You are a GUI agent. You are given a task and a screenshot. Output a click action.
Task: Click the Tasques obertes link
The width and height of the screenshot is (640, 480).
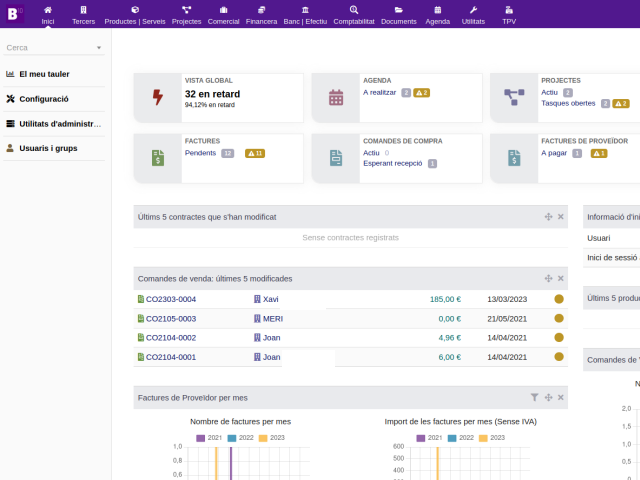[x=568, y=103]
